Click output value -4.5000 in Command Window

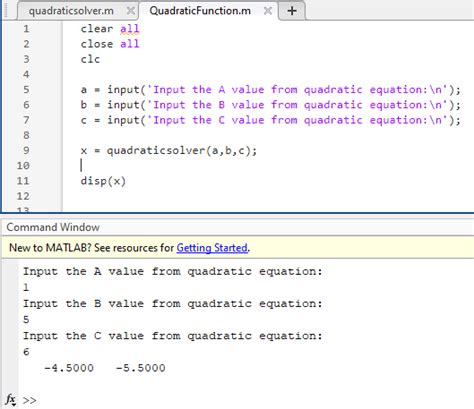tap(69, 368)
